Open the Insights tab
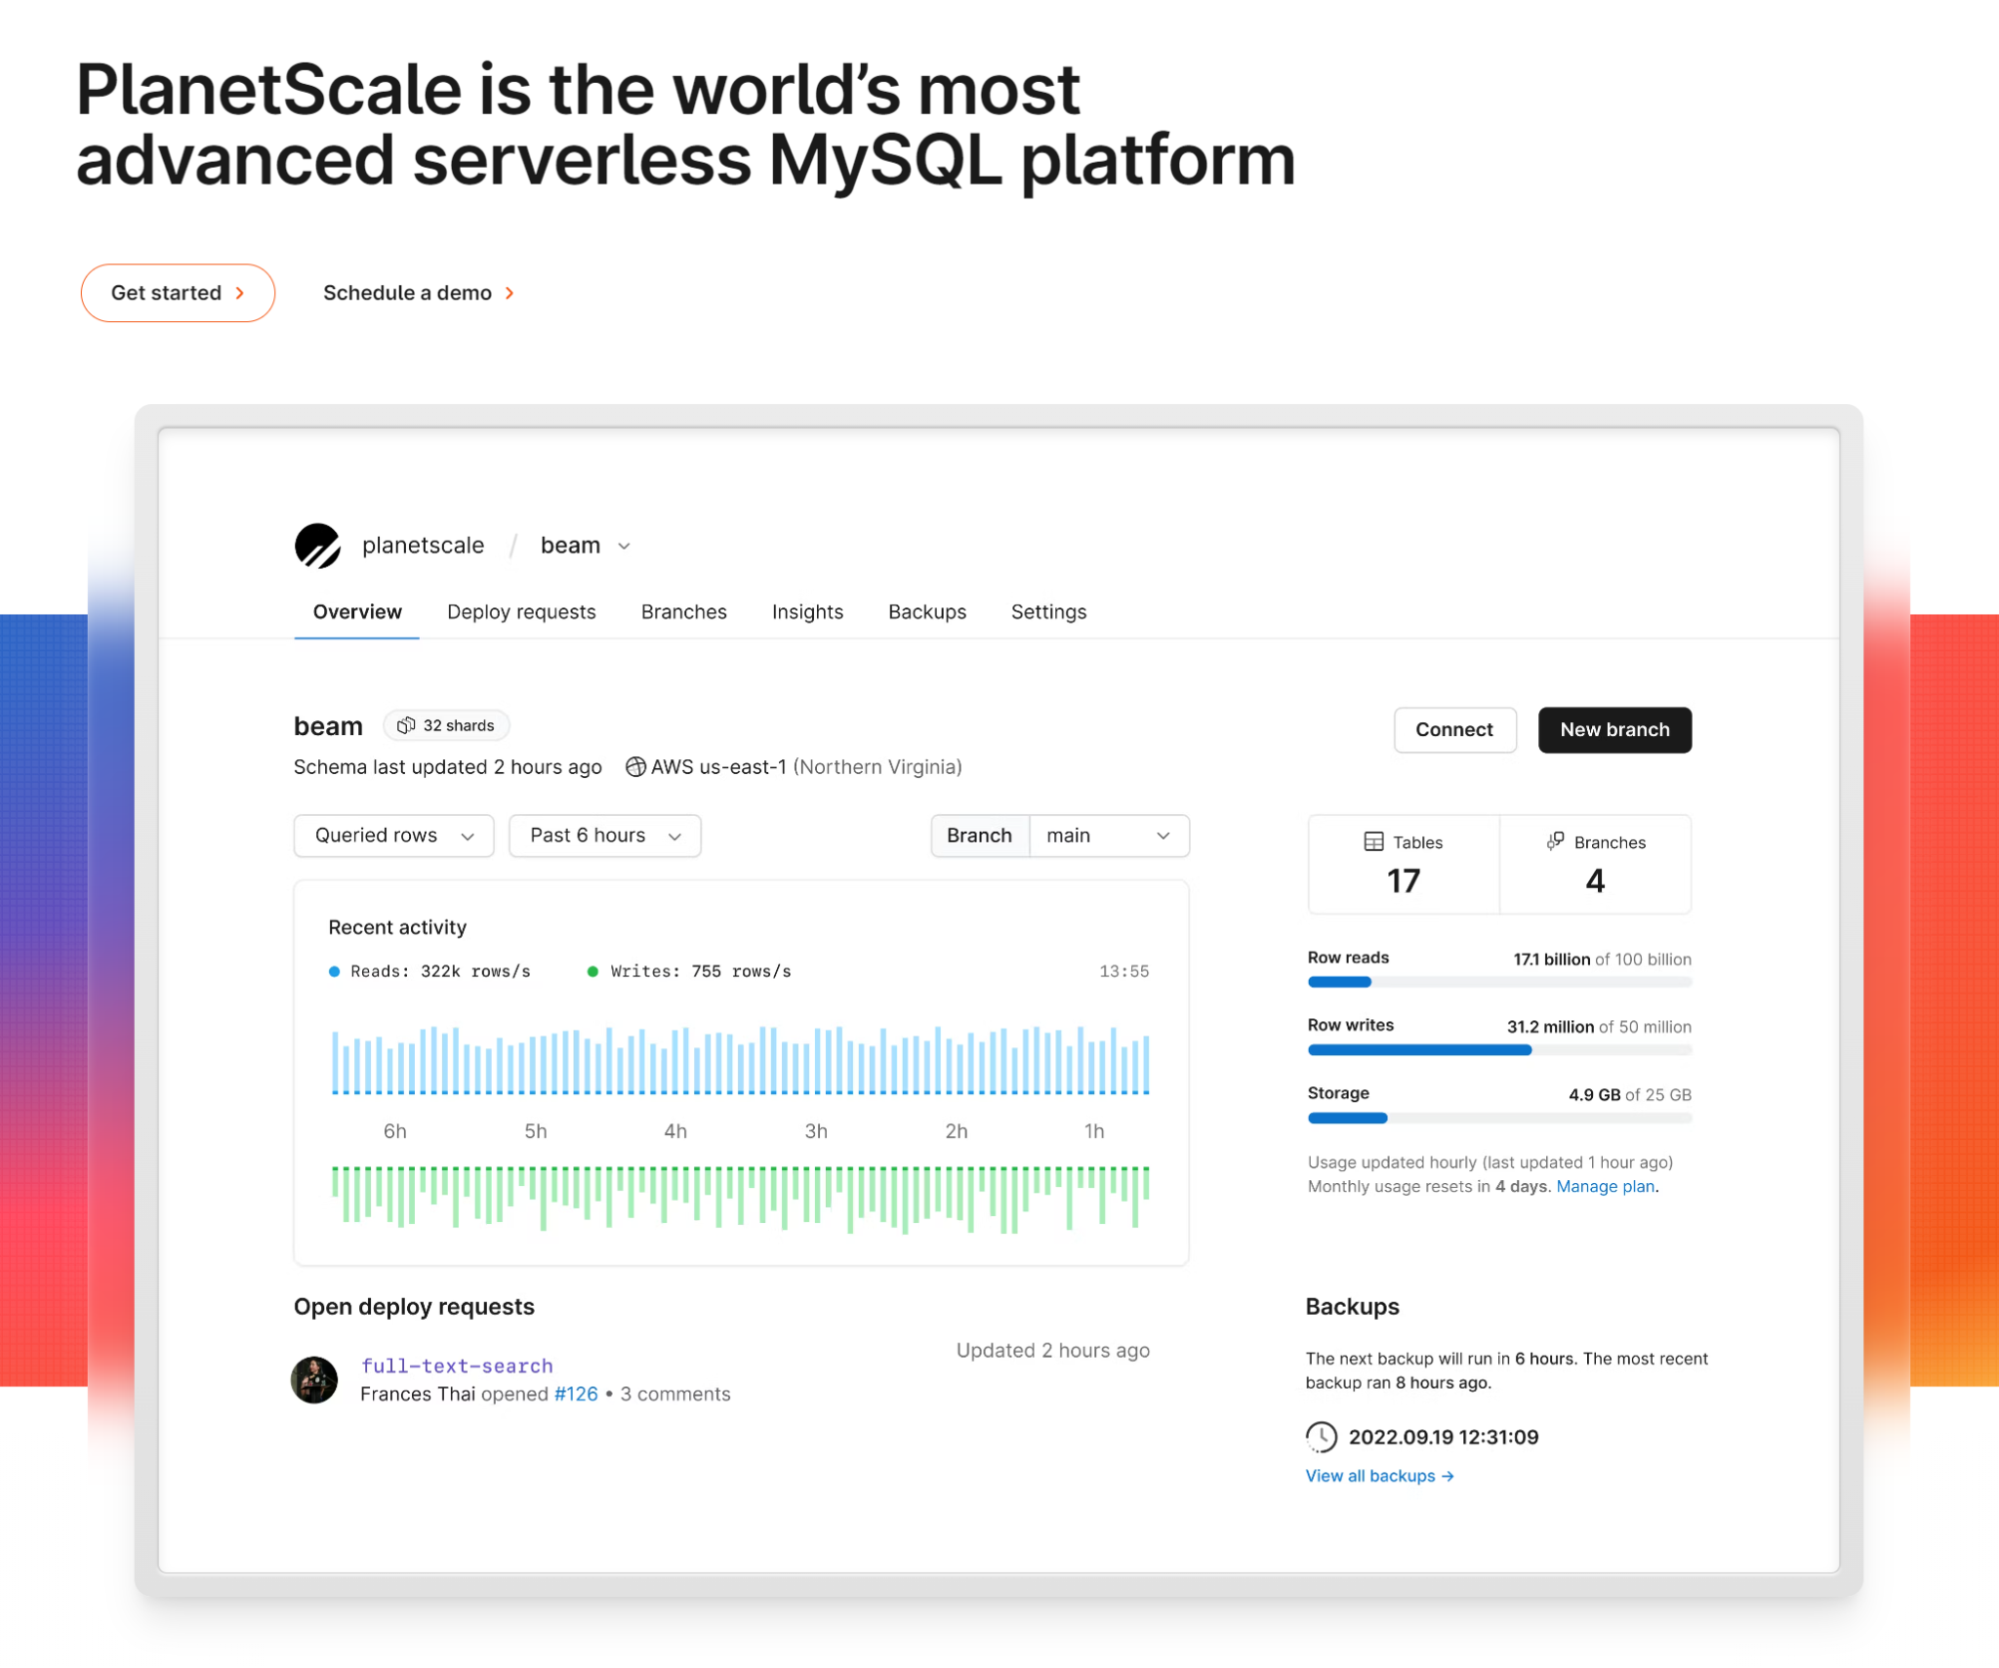The width and height of the screenshot is (1999, 1668). (x=807, y=612)
